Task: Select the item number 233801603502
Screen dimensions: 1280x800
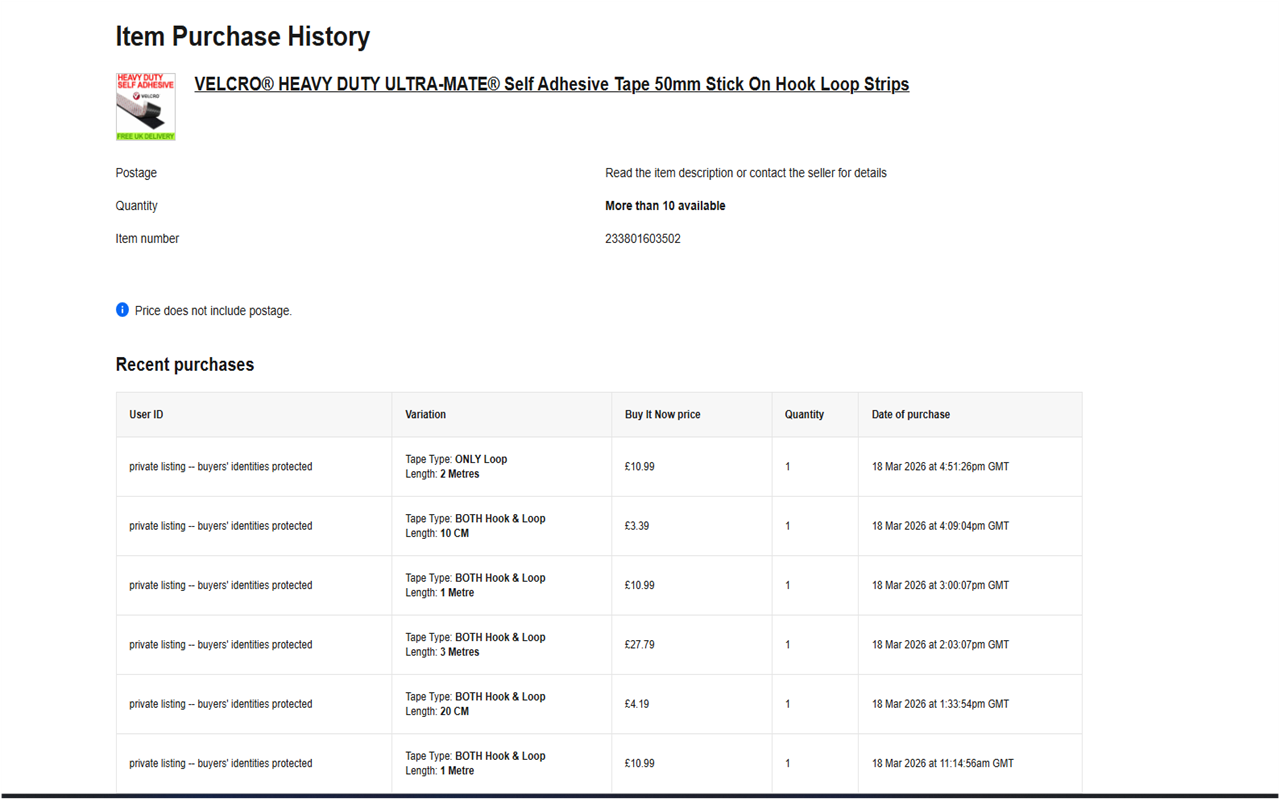Action: pyautogui.click(x=643, y=239)
